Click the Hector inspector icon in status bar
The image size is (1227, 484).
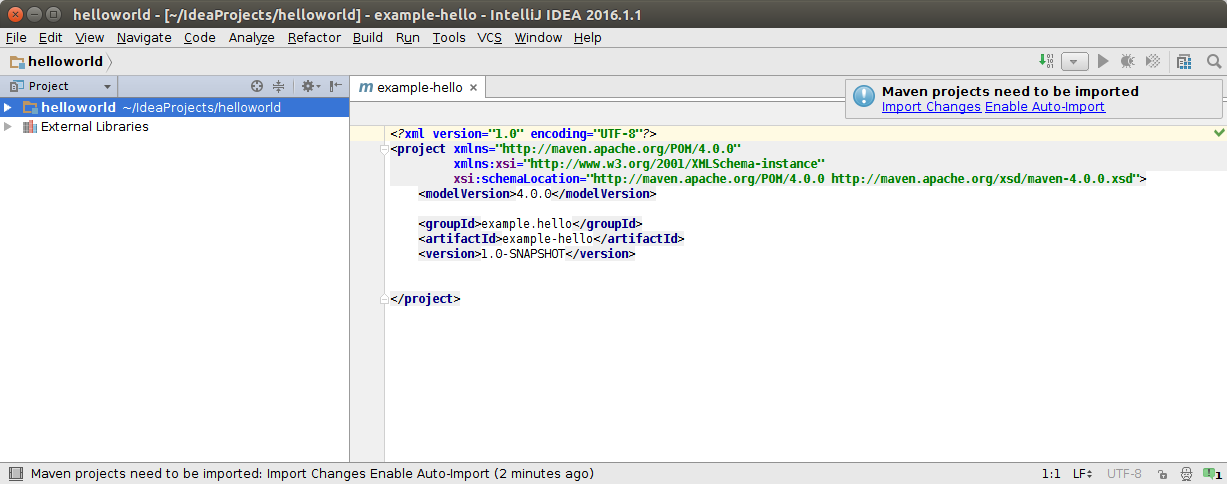click(1187, 473)
